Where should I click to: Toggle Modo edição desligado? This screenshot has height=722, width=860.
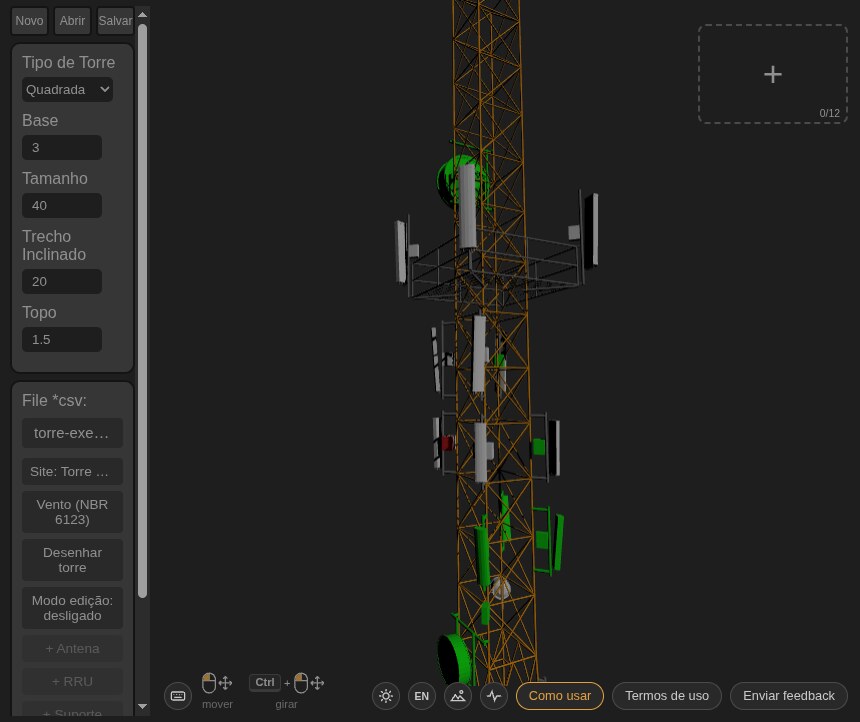tap(72, 608)
